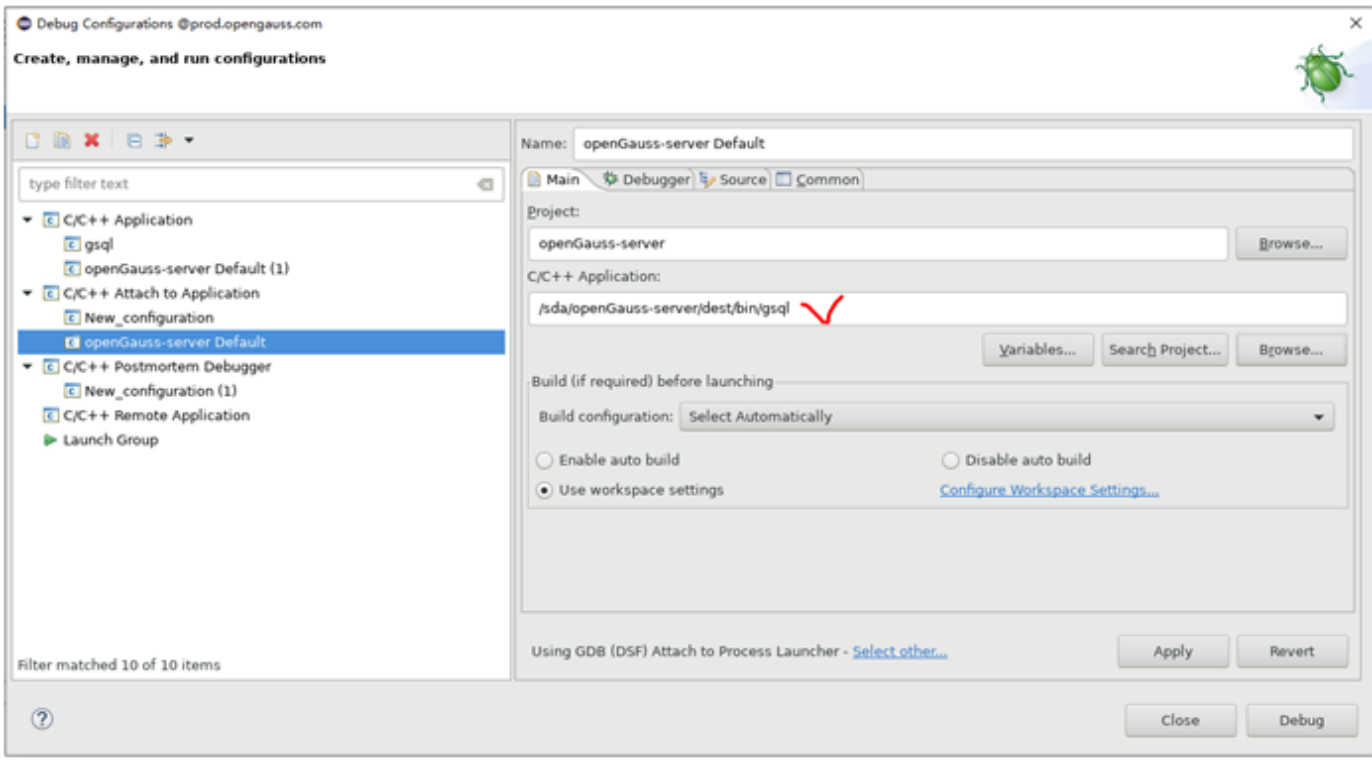Click the C/C++ Application path field
This screenshot has width=1372, height=767.
tap(937, 309)
